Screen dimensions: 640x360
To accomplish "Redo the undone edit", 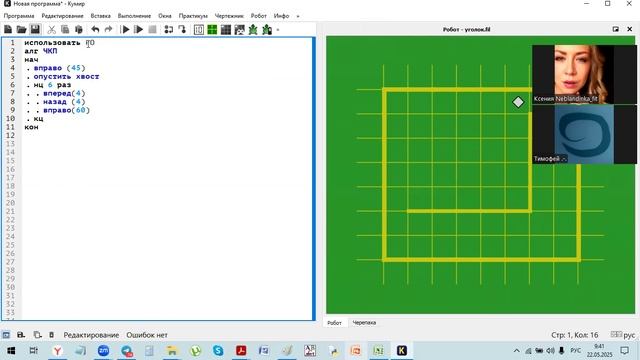I will [108, 29].
